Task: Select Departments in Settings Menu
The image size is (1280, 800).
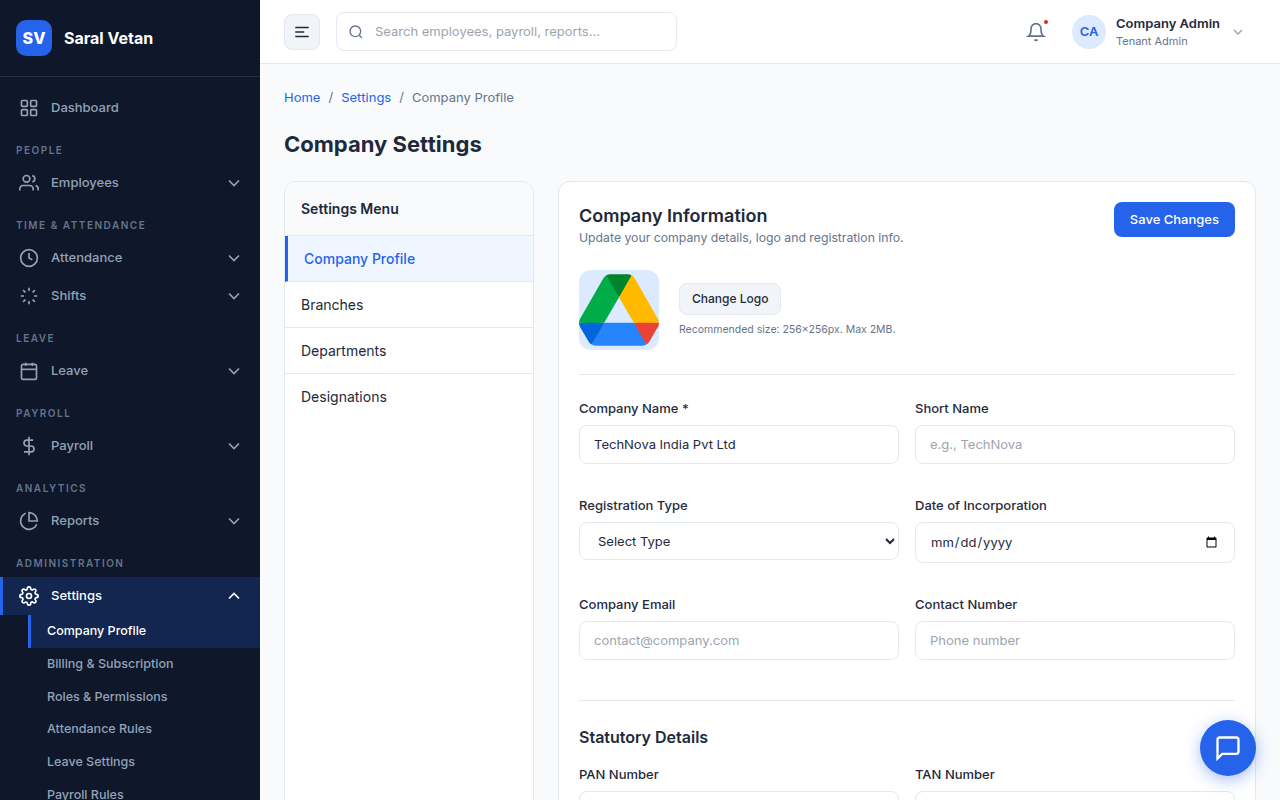Action: (x=409, y=351)
